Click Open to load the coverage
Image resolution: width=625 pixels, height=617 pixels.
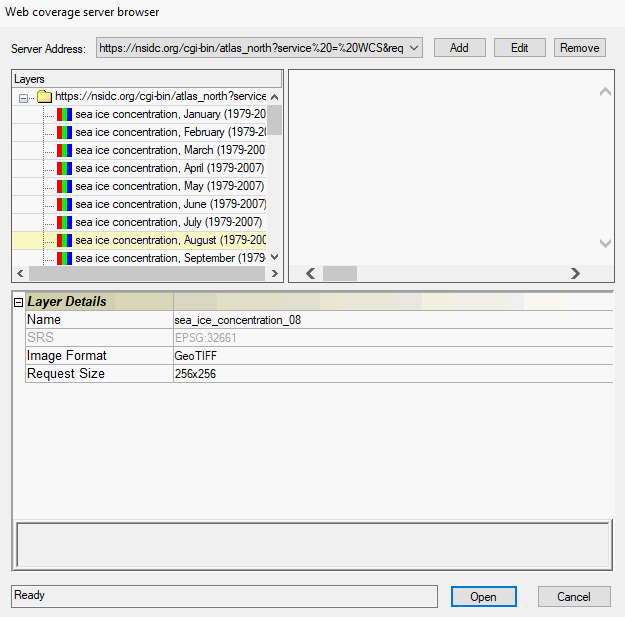tap(483, 597)
